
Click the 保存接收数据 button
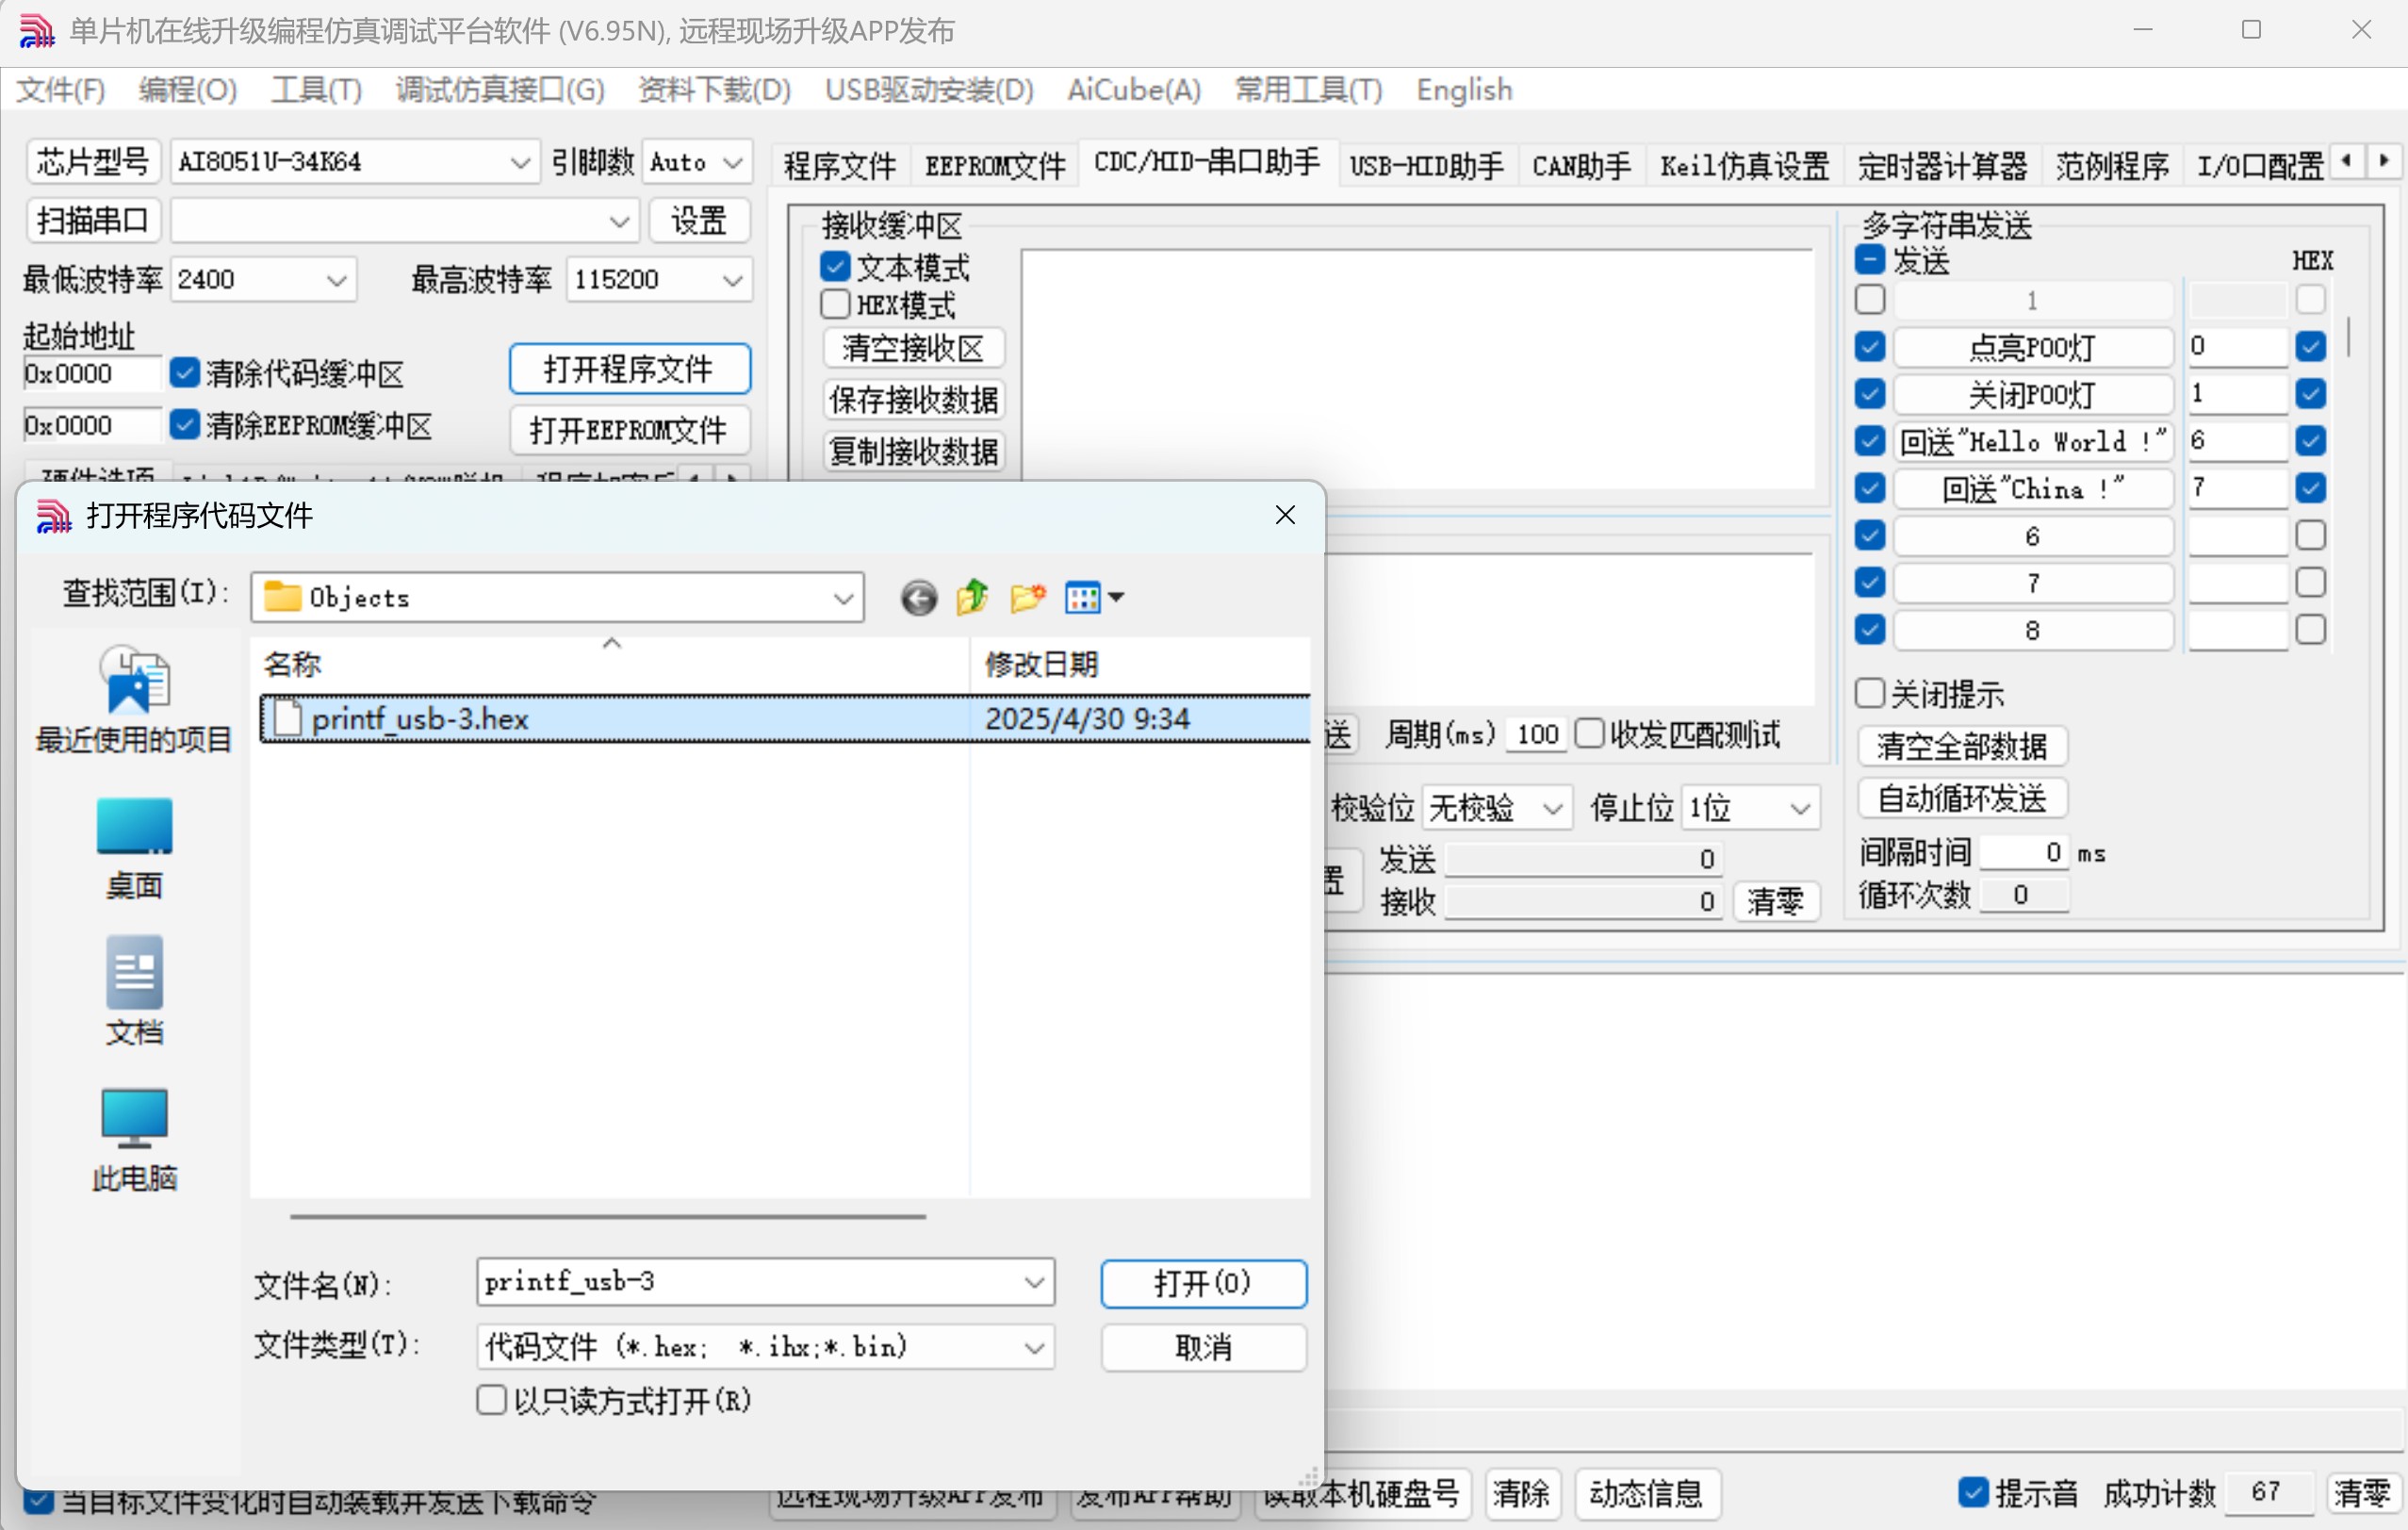coord(913,400)
